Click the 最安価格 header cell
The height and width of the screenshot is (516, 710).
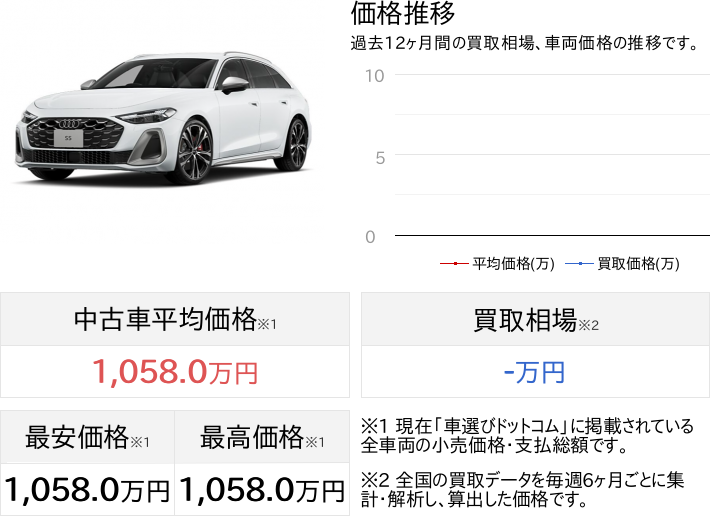(x=87, y=437)
